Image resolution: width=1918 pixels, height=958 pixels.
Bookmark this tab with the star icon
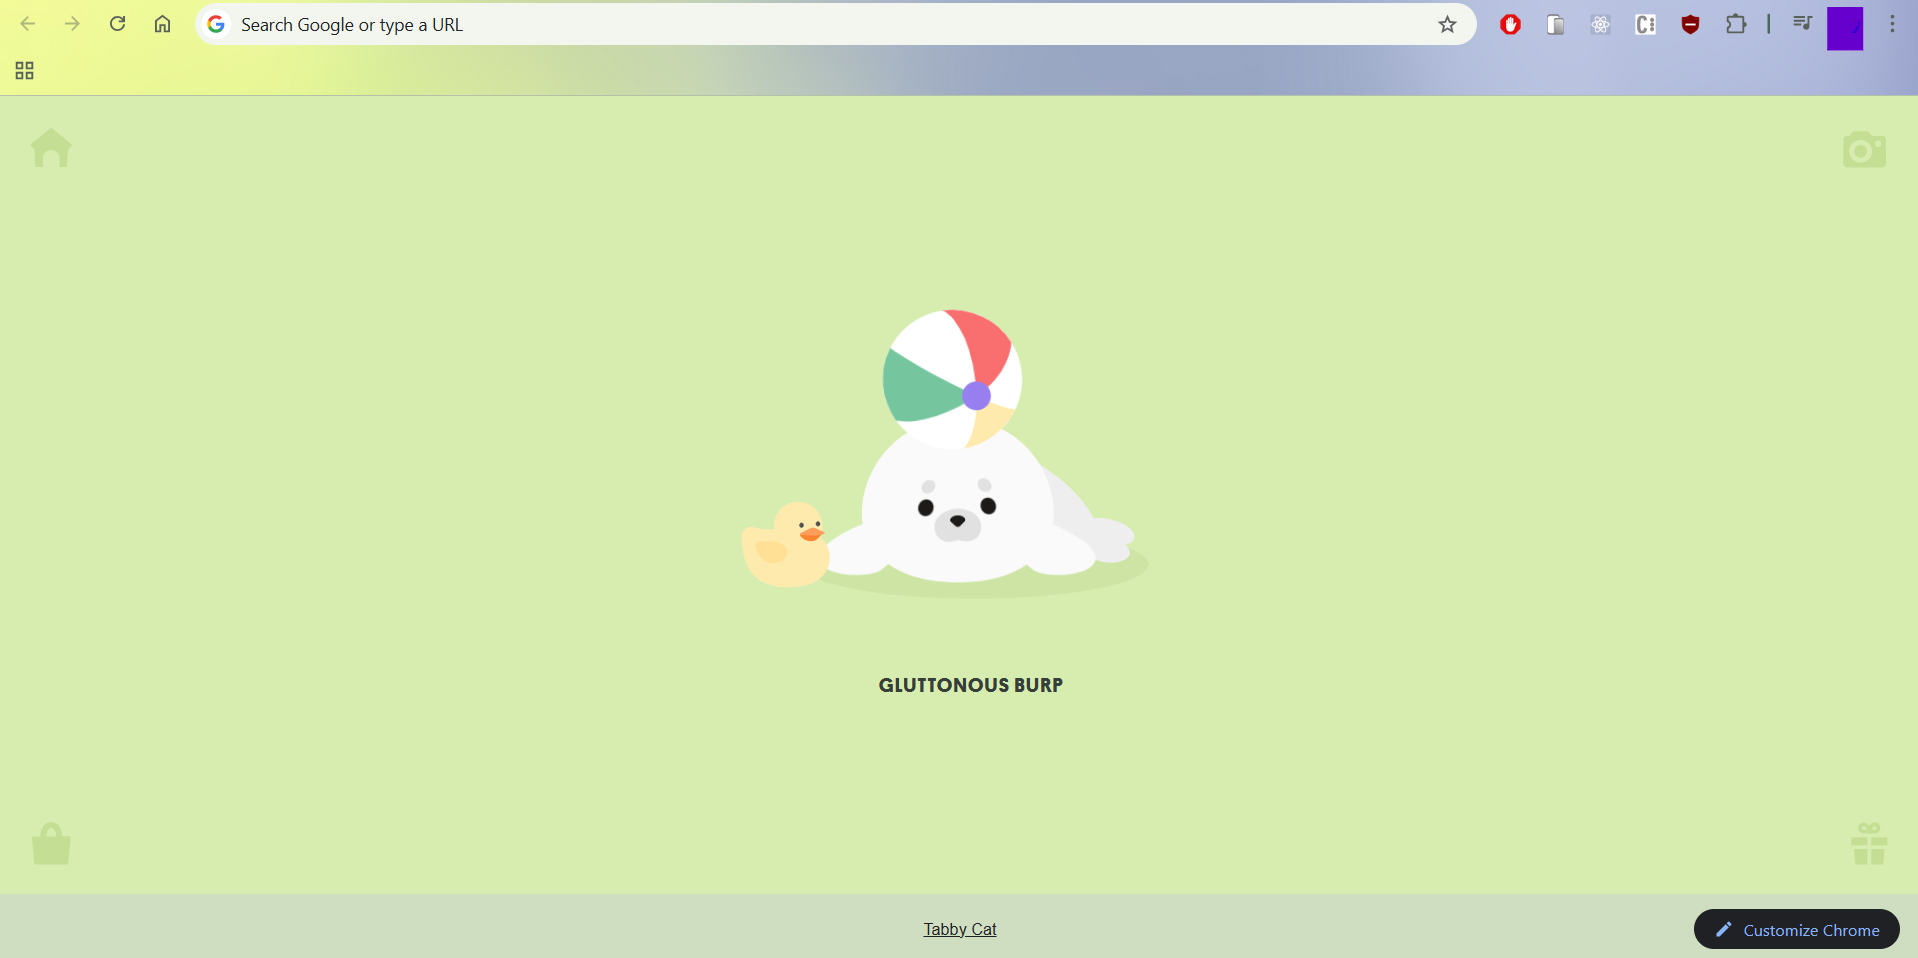click(1447, 25)
